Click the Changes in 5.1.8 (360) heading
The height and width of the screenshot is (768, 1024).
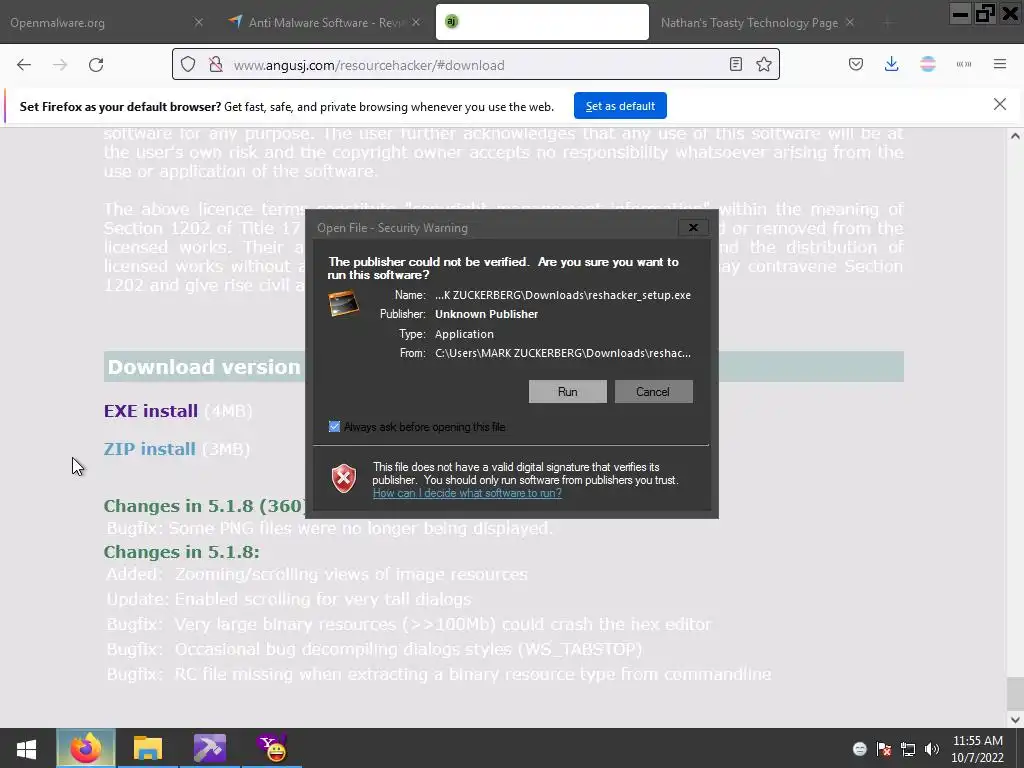204,506
